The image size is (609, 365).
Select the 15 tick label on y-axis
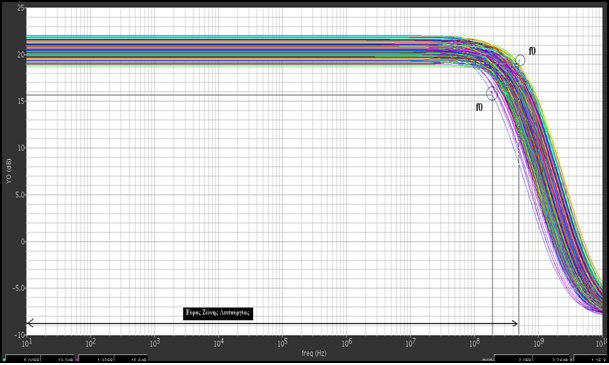21,101
